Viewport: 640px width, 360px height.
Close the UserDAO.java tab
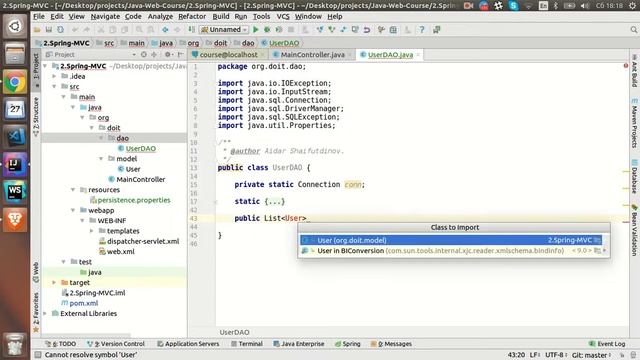coord(418,55)
